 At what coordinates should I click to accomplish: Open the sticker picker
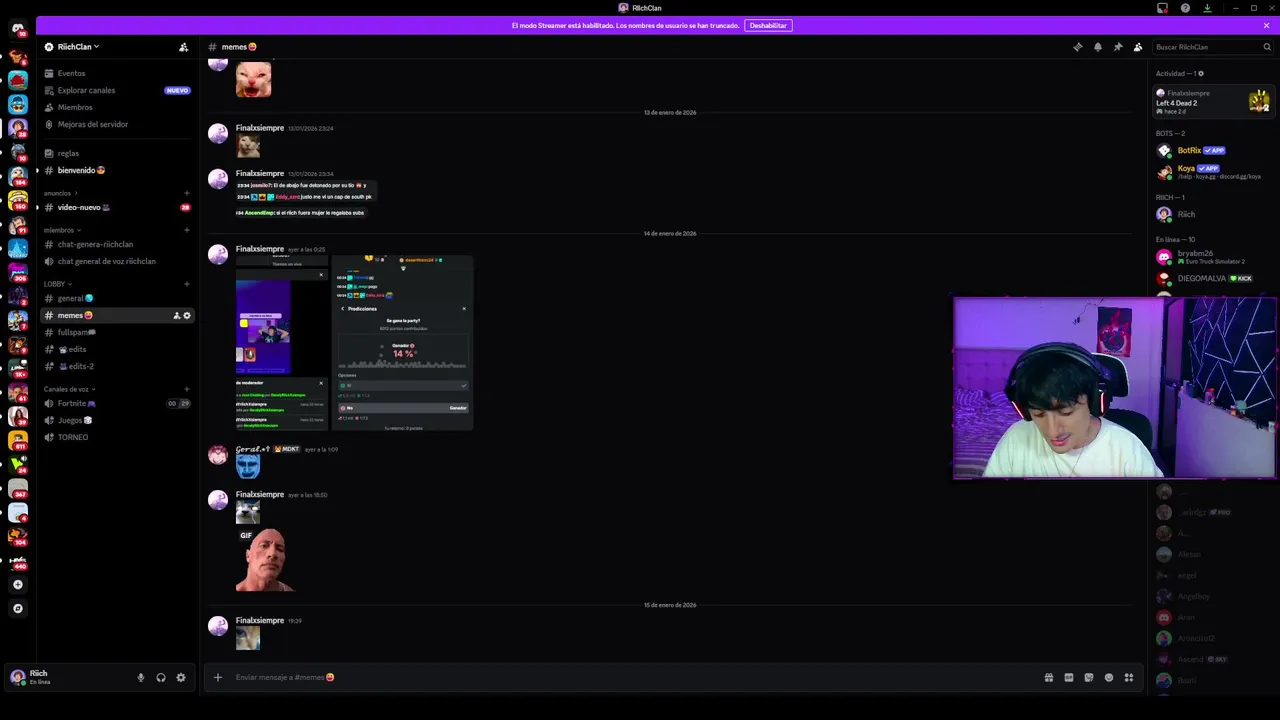(x=1089, y=677)
